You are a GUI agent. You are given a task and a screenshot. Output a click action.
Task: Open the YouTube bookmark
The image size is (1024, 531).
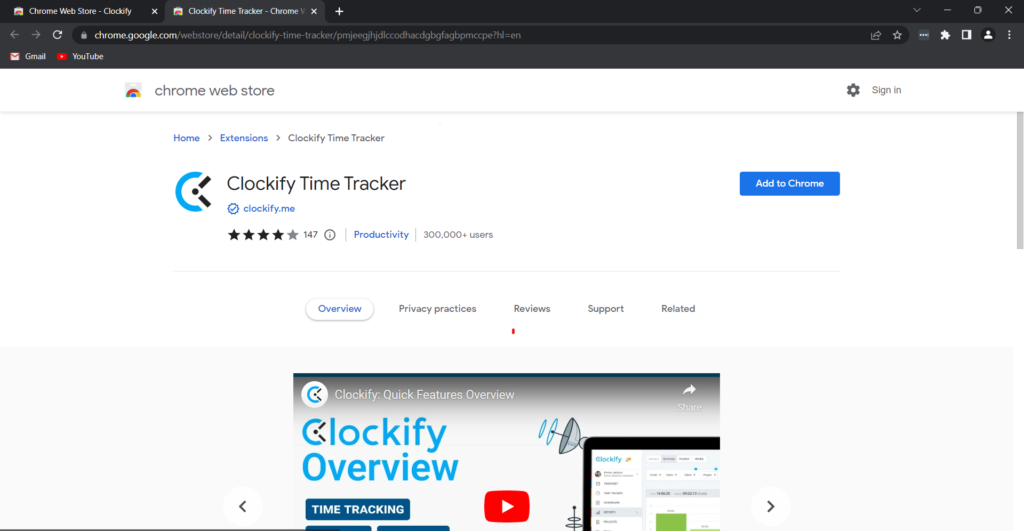[x=80, y=56]
